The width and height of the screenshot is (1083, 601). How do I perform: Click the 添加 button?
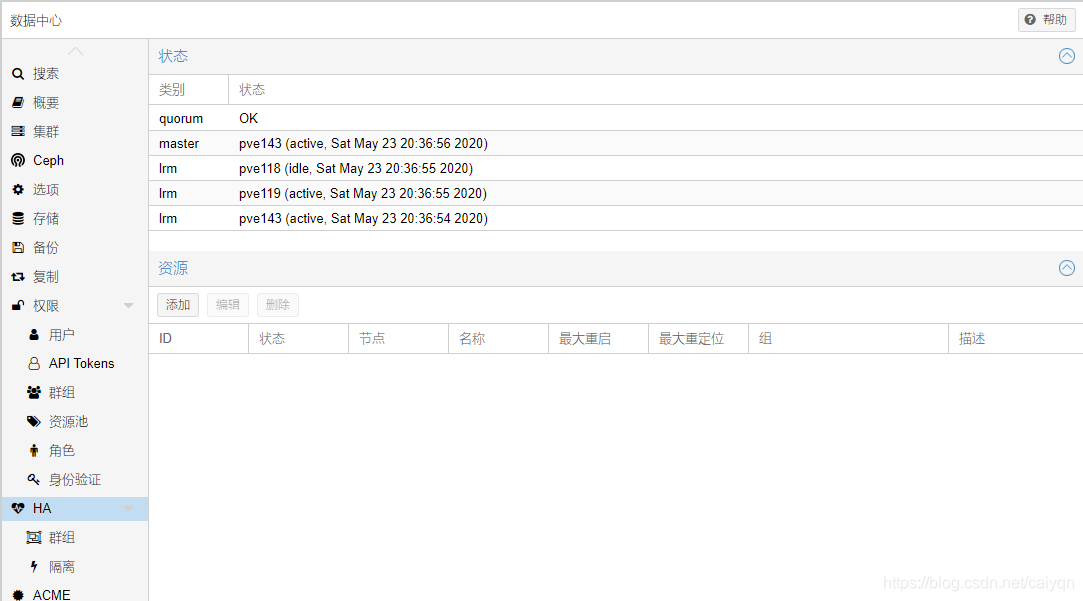pyautogui.click(x=178, y=305)
